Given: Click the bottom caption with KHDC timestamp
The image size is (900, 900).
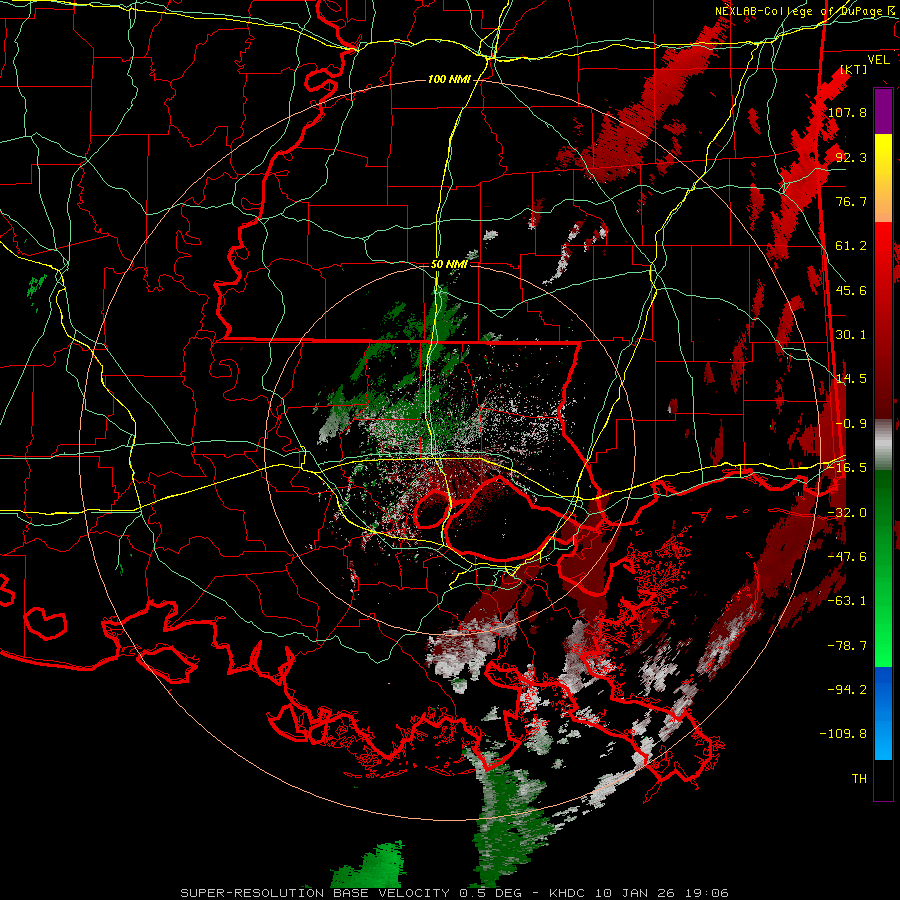Looking at the screenshot, I should (455, 893).
